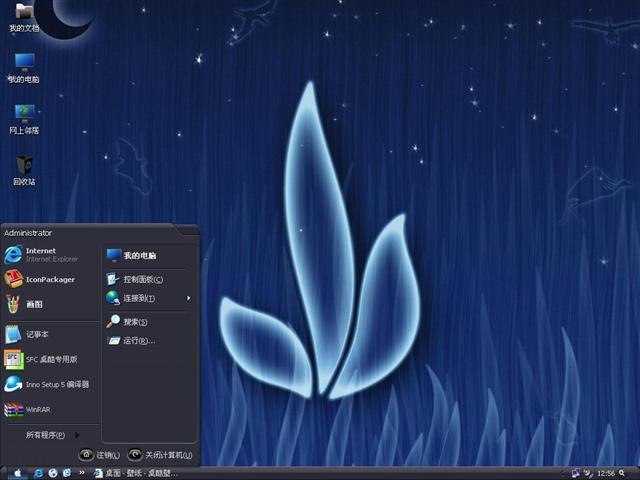Expand the 连接到 submenu arrow
The image size is (640, 480).
[188, 298]
